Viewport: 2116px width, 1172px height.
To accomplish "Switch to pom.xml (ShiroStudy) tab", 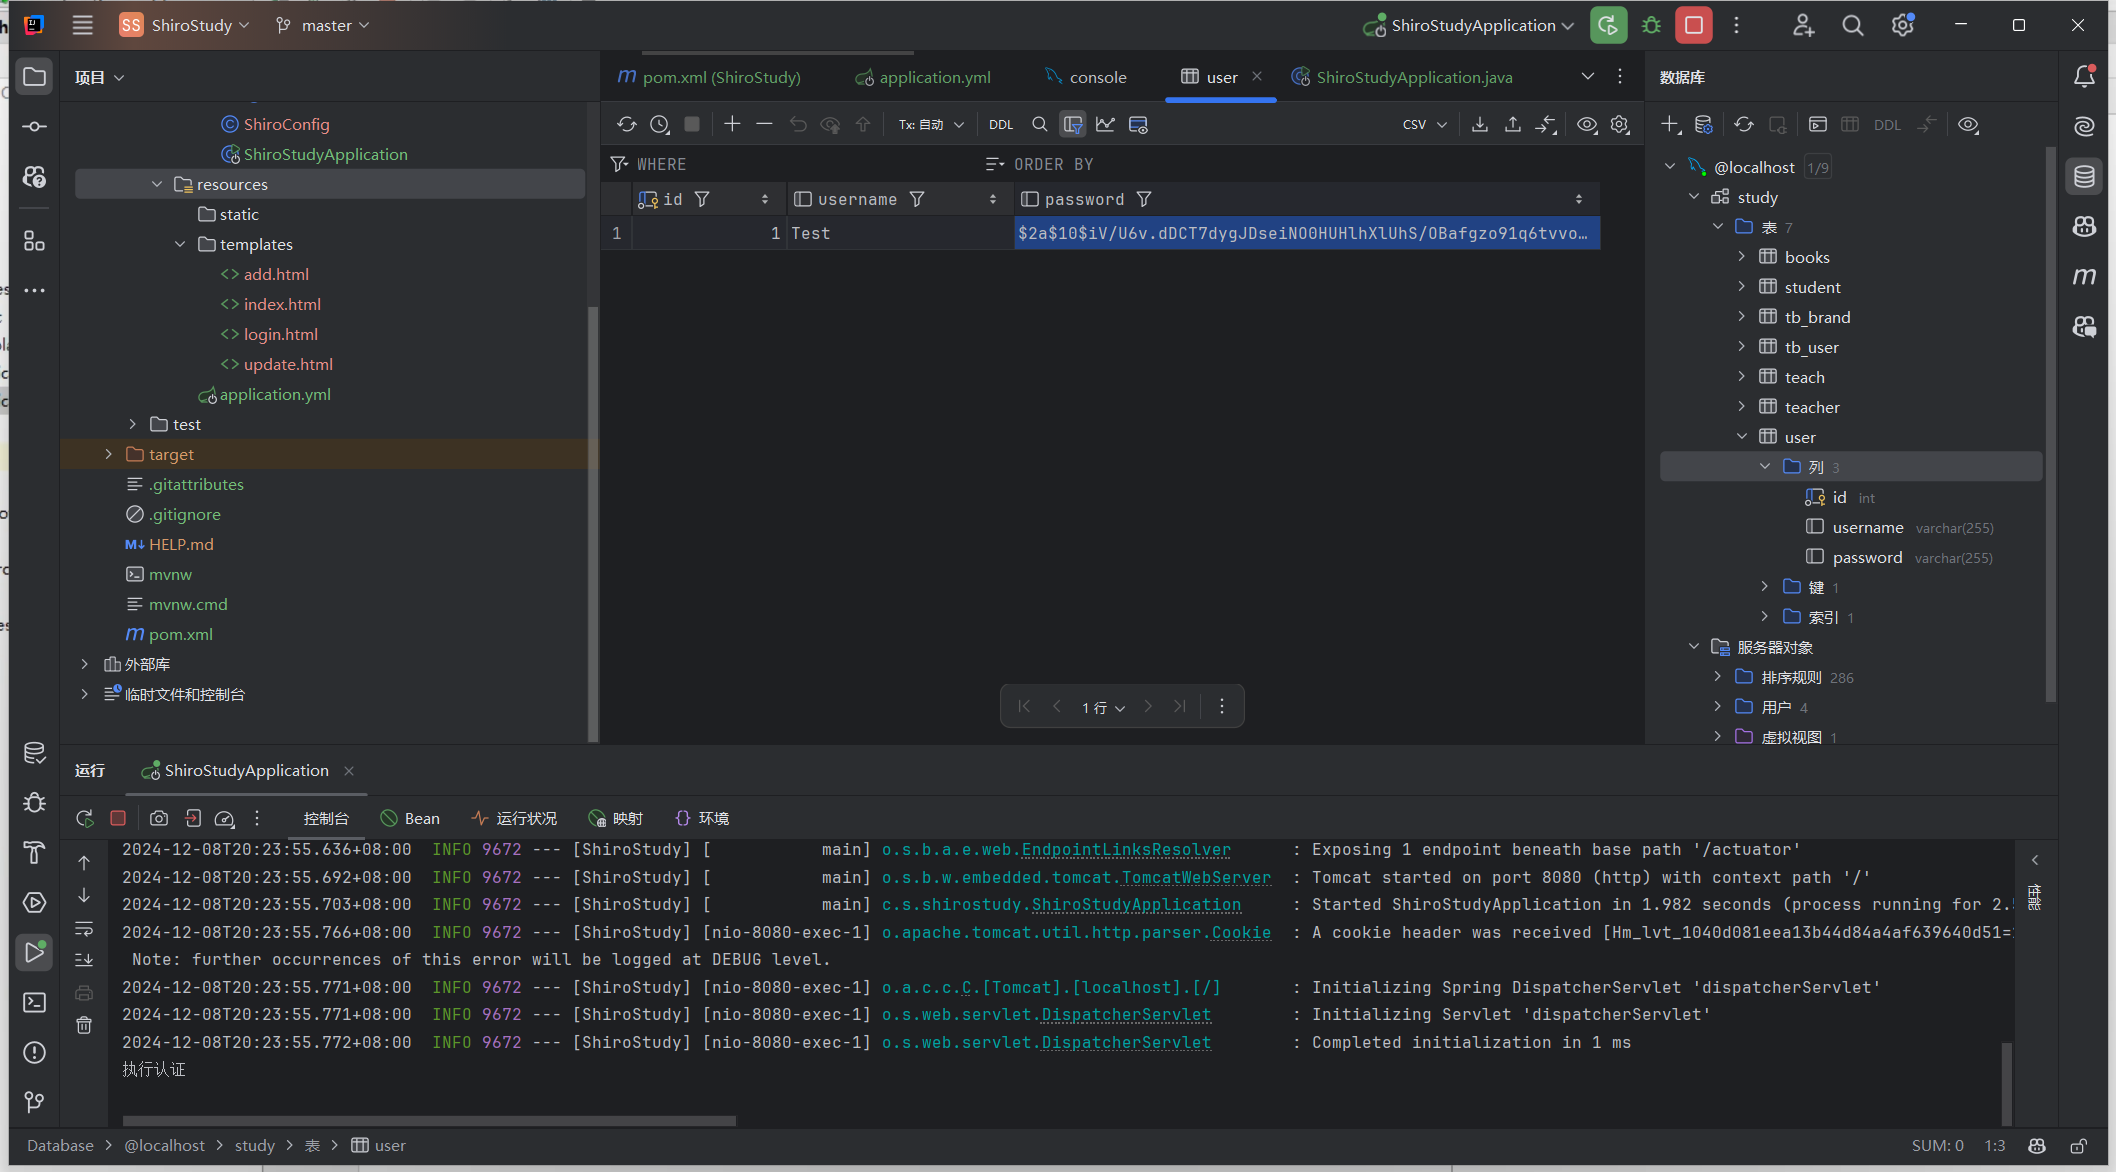I will coord(709,77).
